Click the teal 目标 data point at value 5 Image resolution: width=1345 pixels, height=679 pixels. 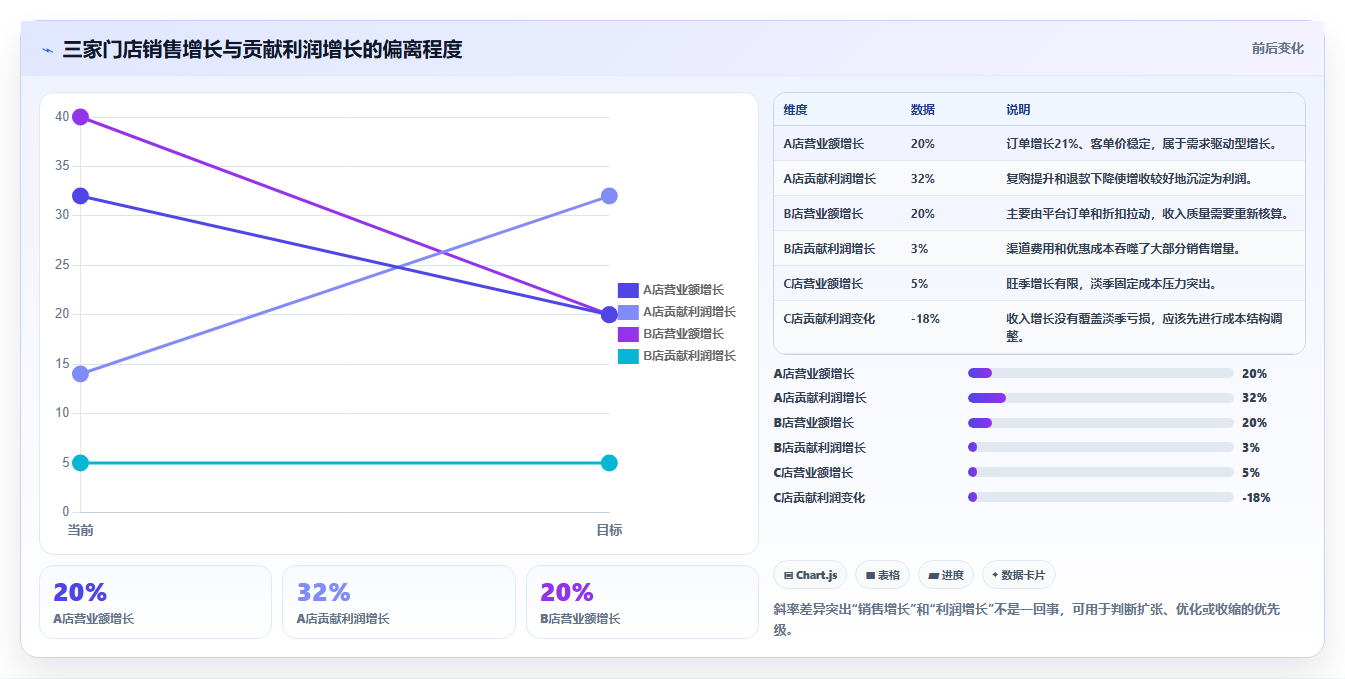click(x=609, y=463)
